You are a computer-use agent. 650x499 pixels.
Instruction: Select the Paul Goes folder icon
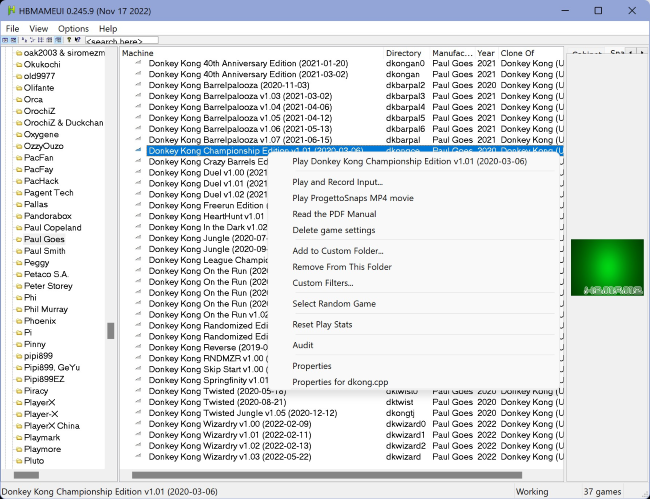[19, 240]
